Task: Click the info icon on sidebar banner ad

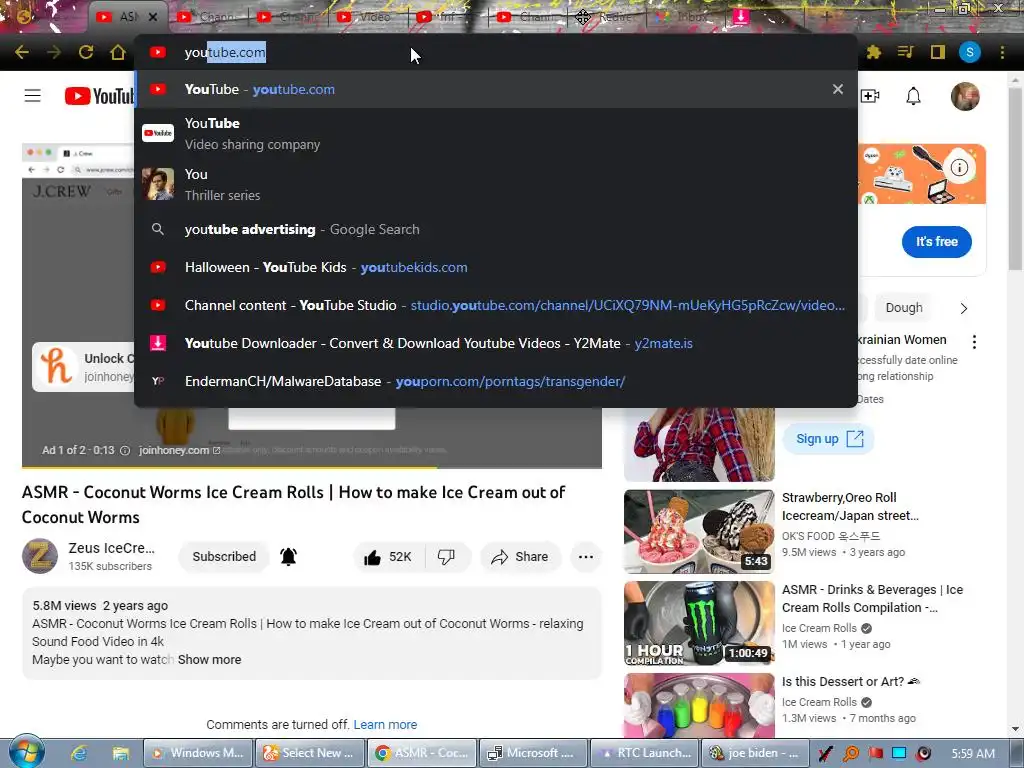Action: (959, 167)
